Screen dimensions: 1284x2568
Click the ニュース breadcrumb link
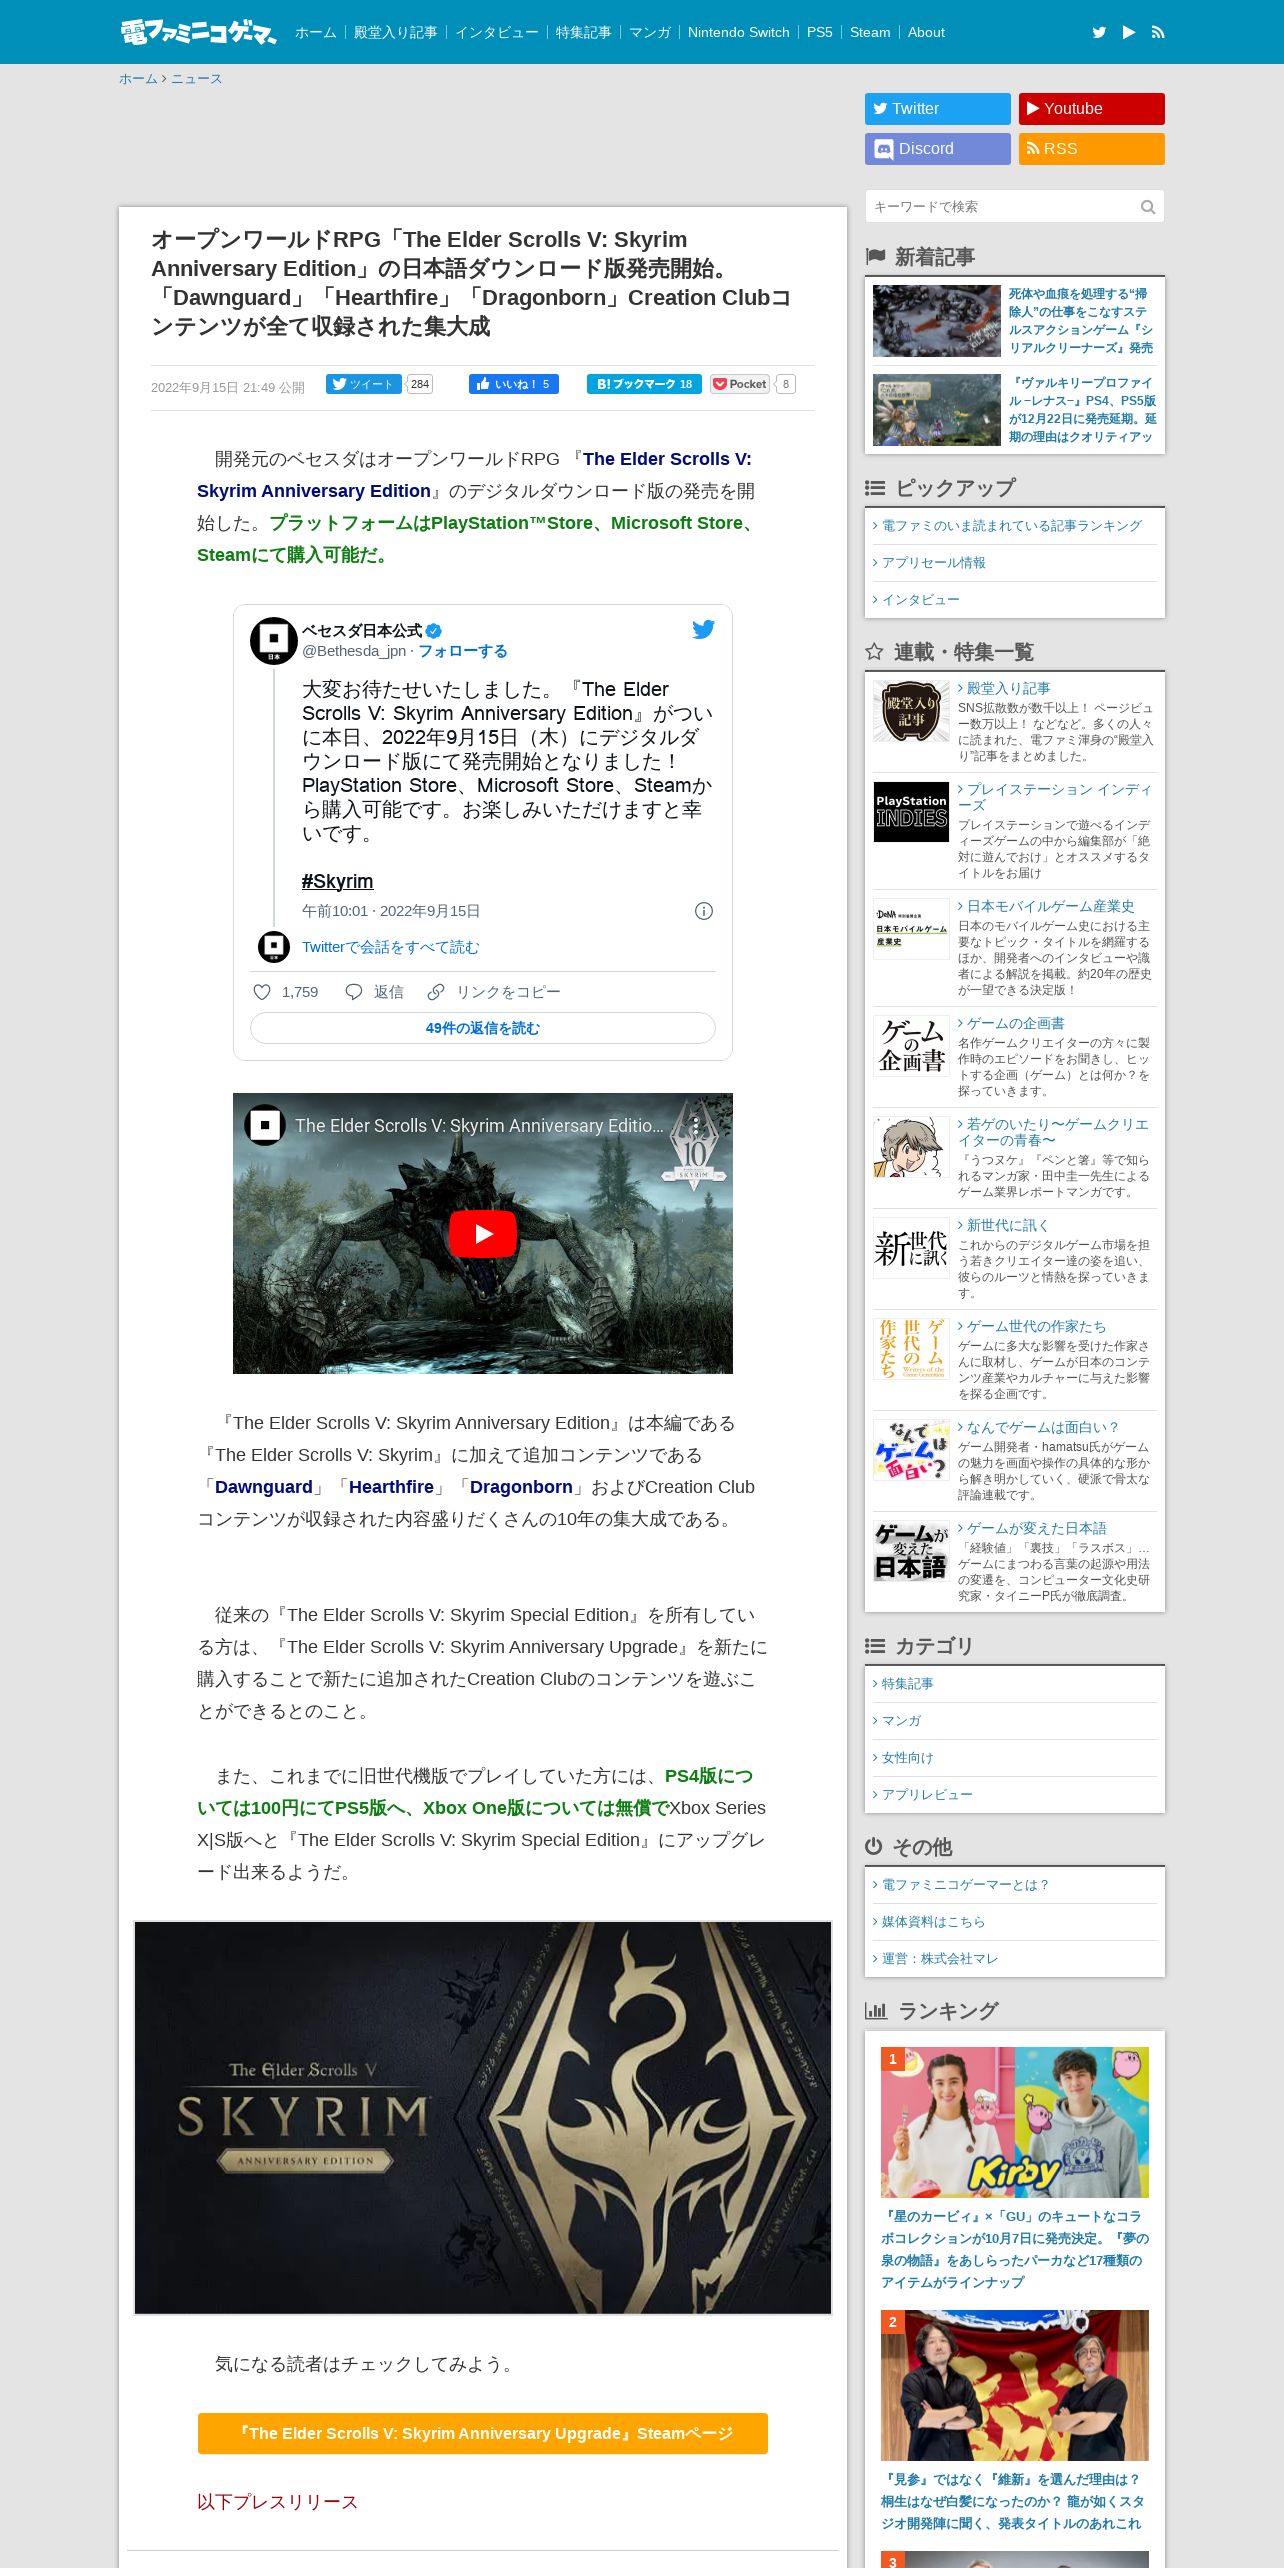pos(196,79)
